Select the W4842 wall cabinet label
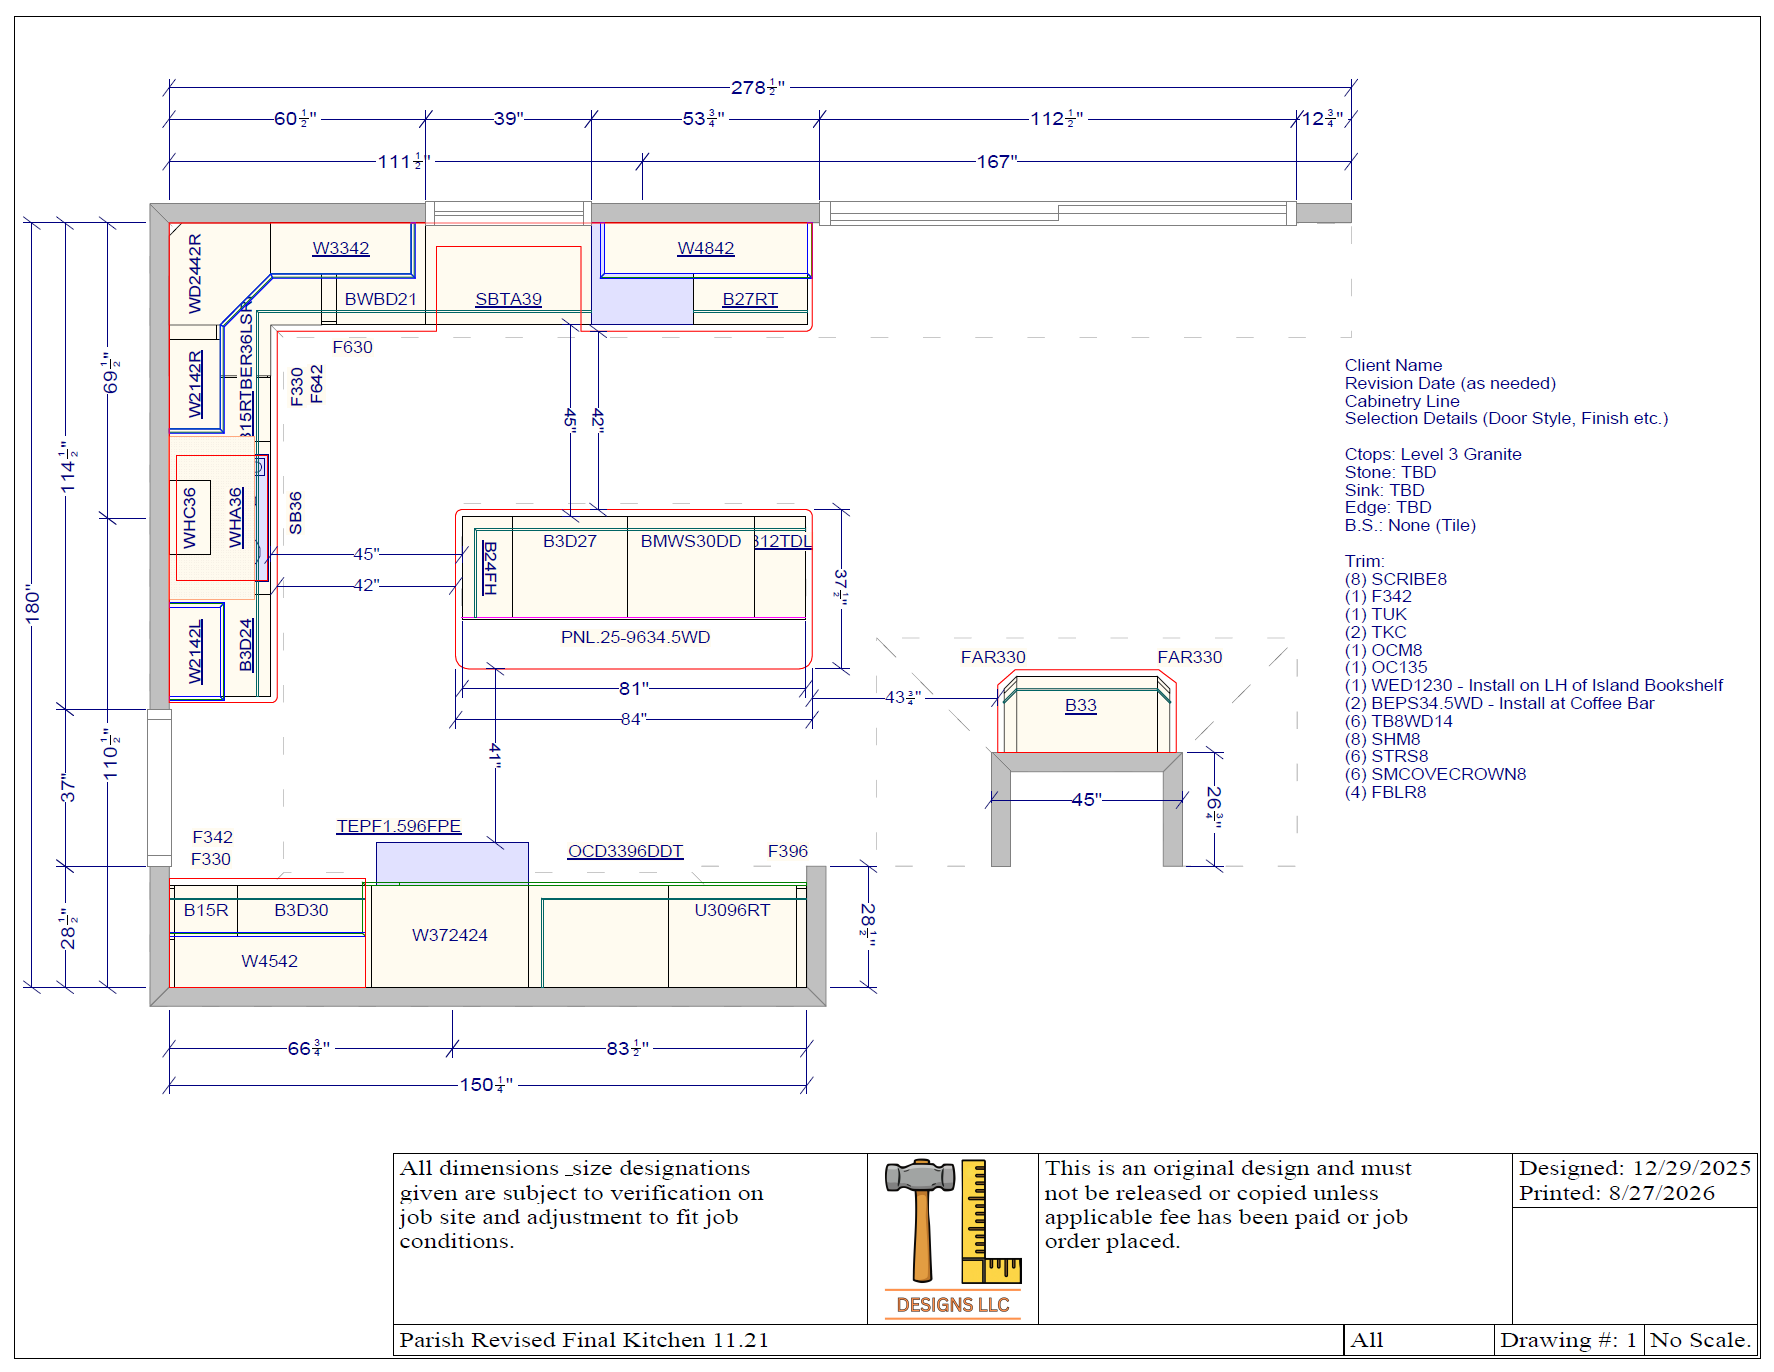This screenshot has height=1372, width=1774. click(x=706, y=248)
